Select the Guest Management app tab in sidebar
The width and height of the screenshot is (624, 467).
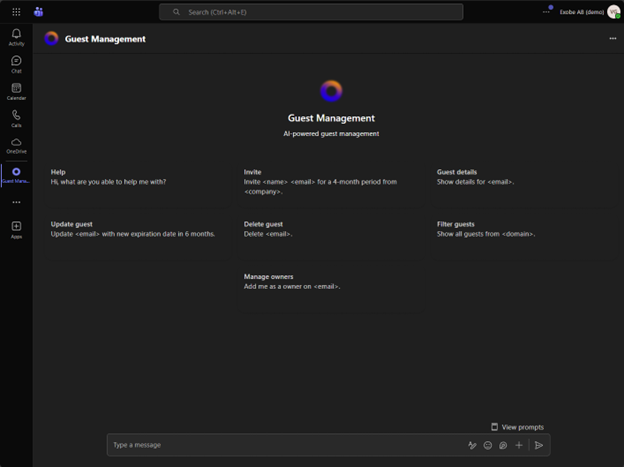click(x=16, y=175)
